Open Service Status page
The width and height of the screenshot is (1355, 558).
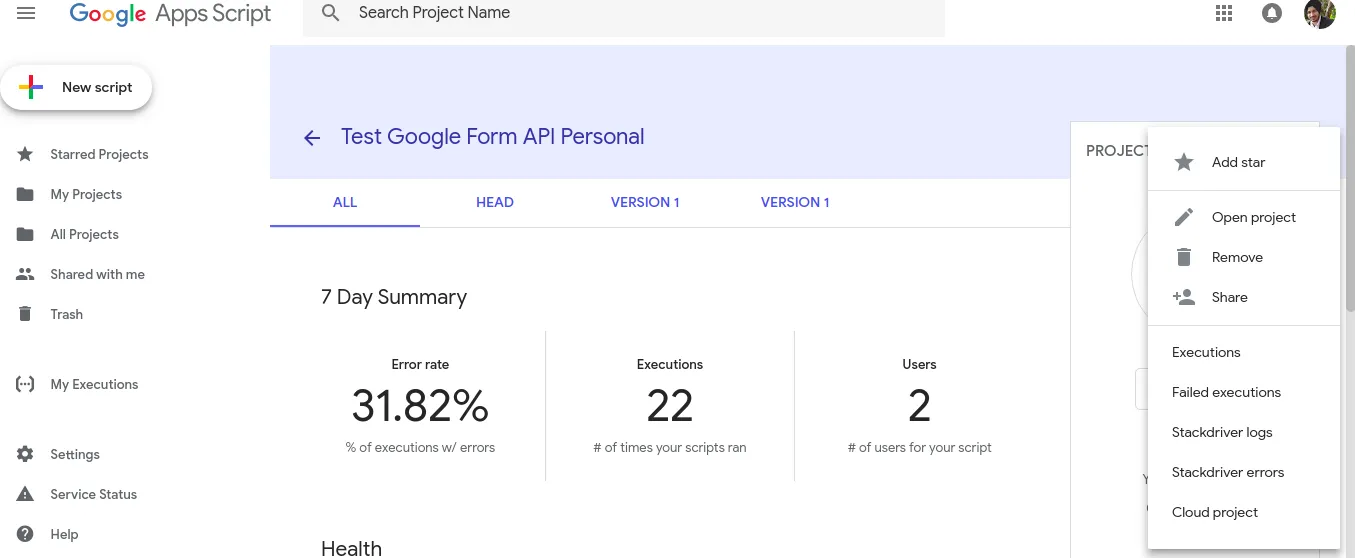click(x=93, y=494)
